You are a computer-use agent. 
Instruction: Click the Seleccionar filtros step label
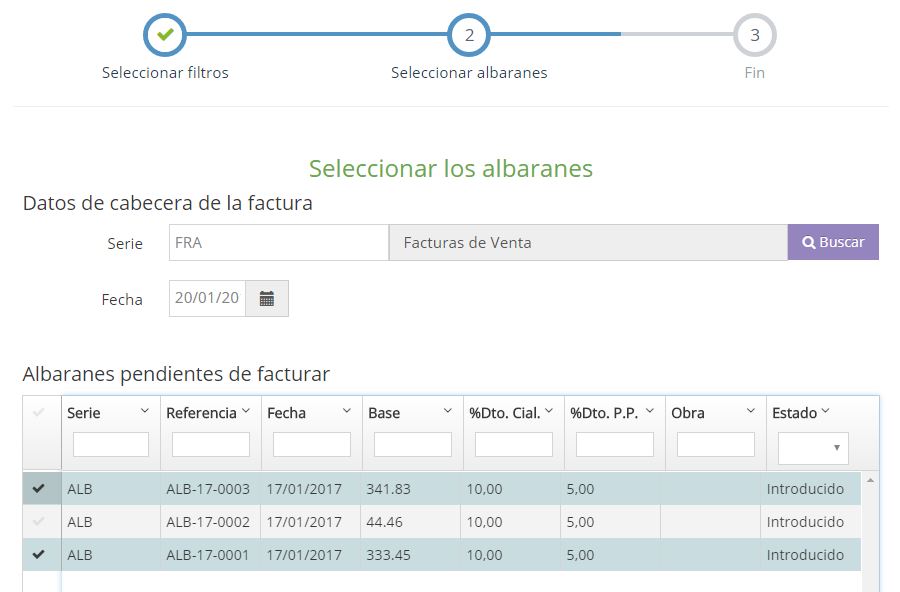coord(165,73)
